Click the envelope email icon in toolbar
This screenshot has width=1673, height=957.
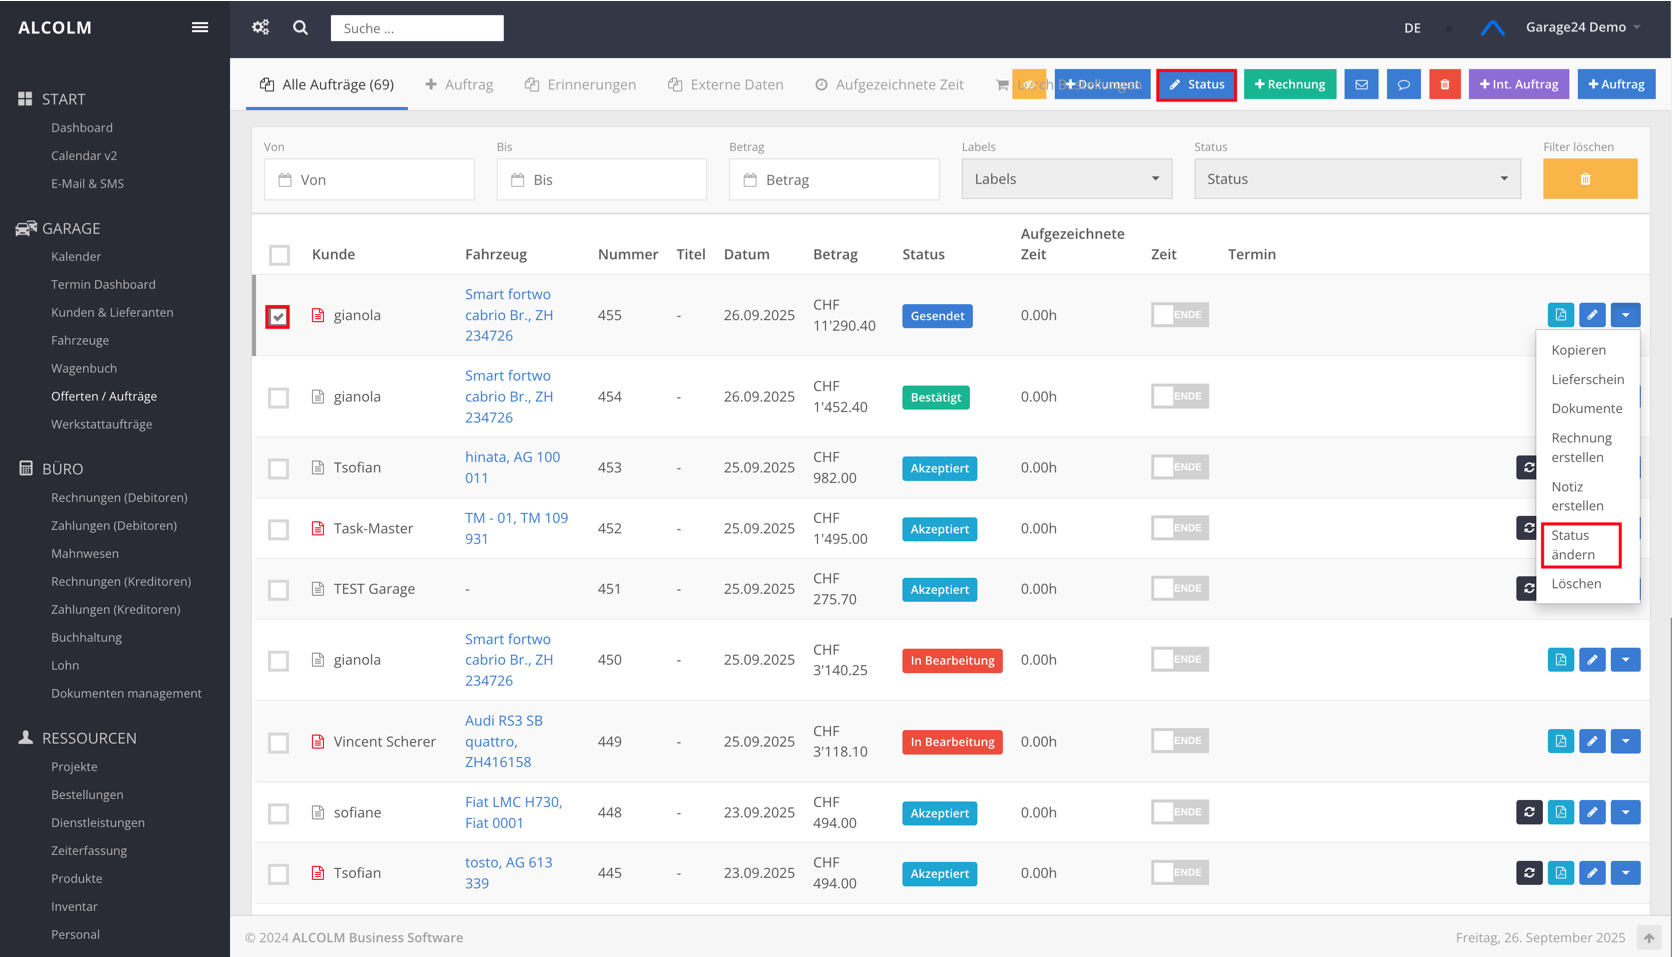(x=1361, y=85)
